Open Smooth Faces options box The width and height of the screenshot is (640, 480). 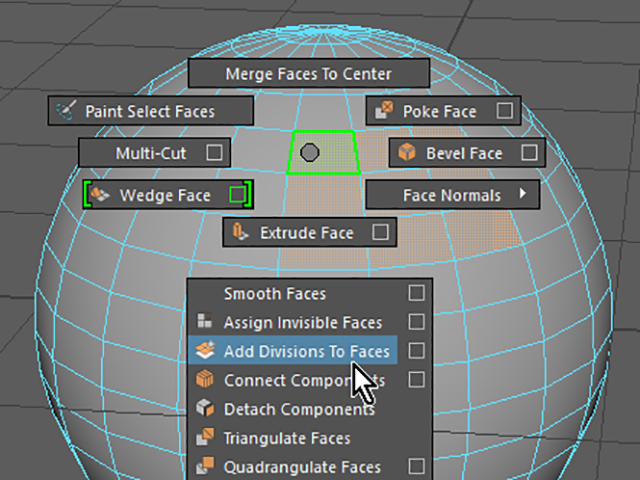coord(416,293)
